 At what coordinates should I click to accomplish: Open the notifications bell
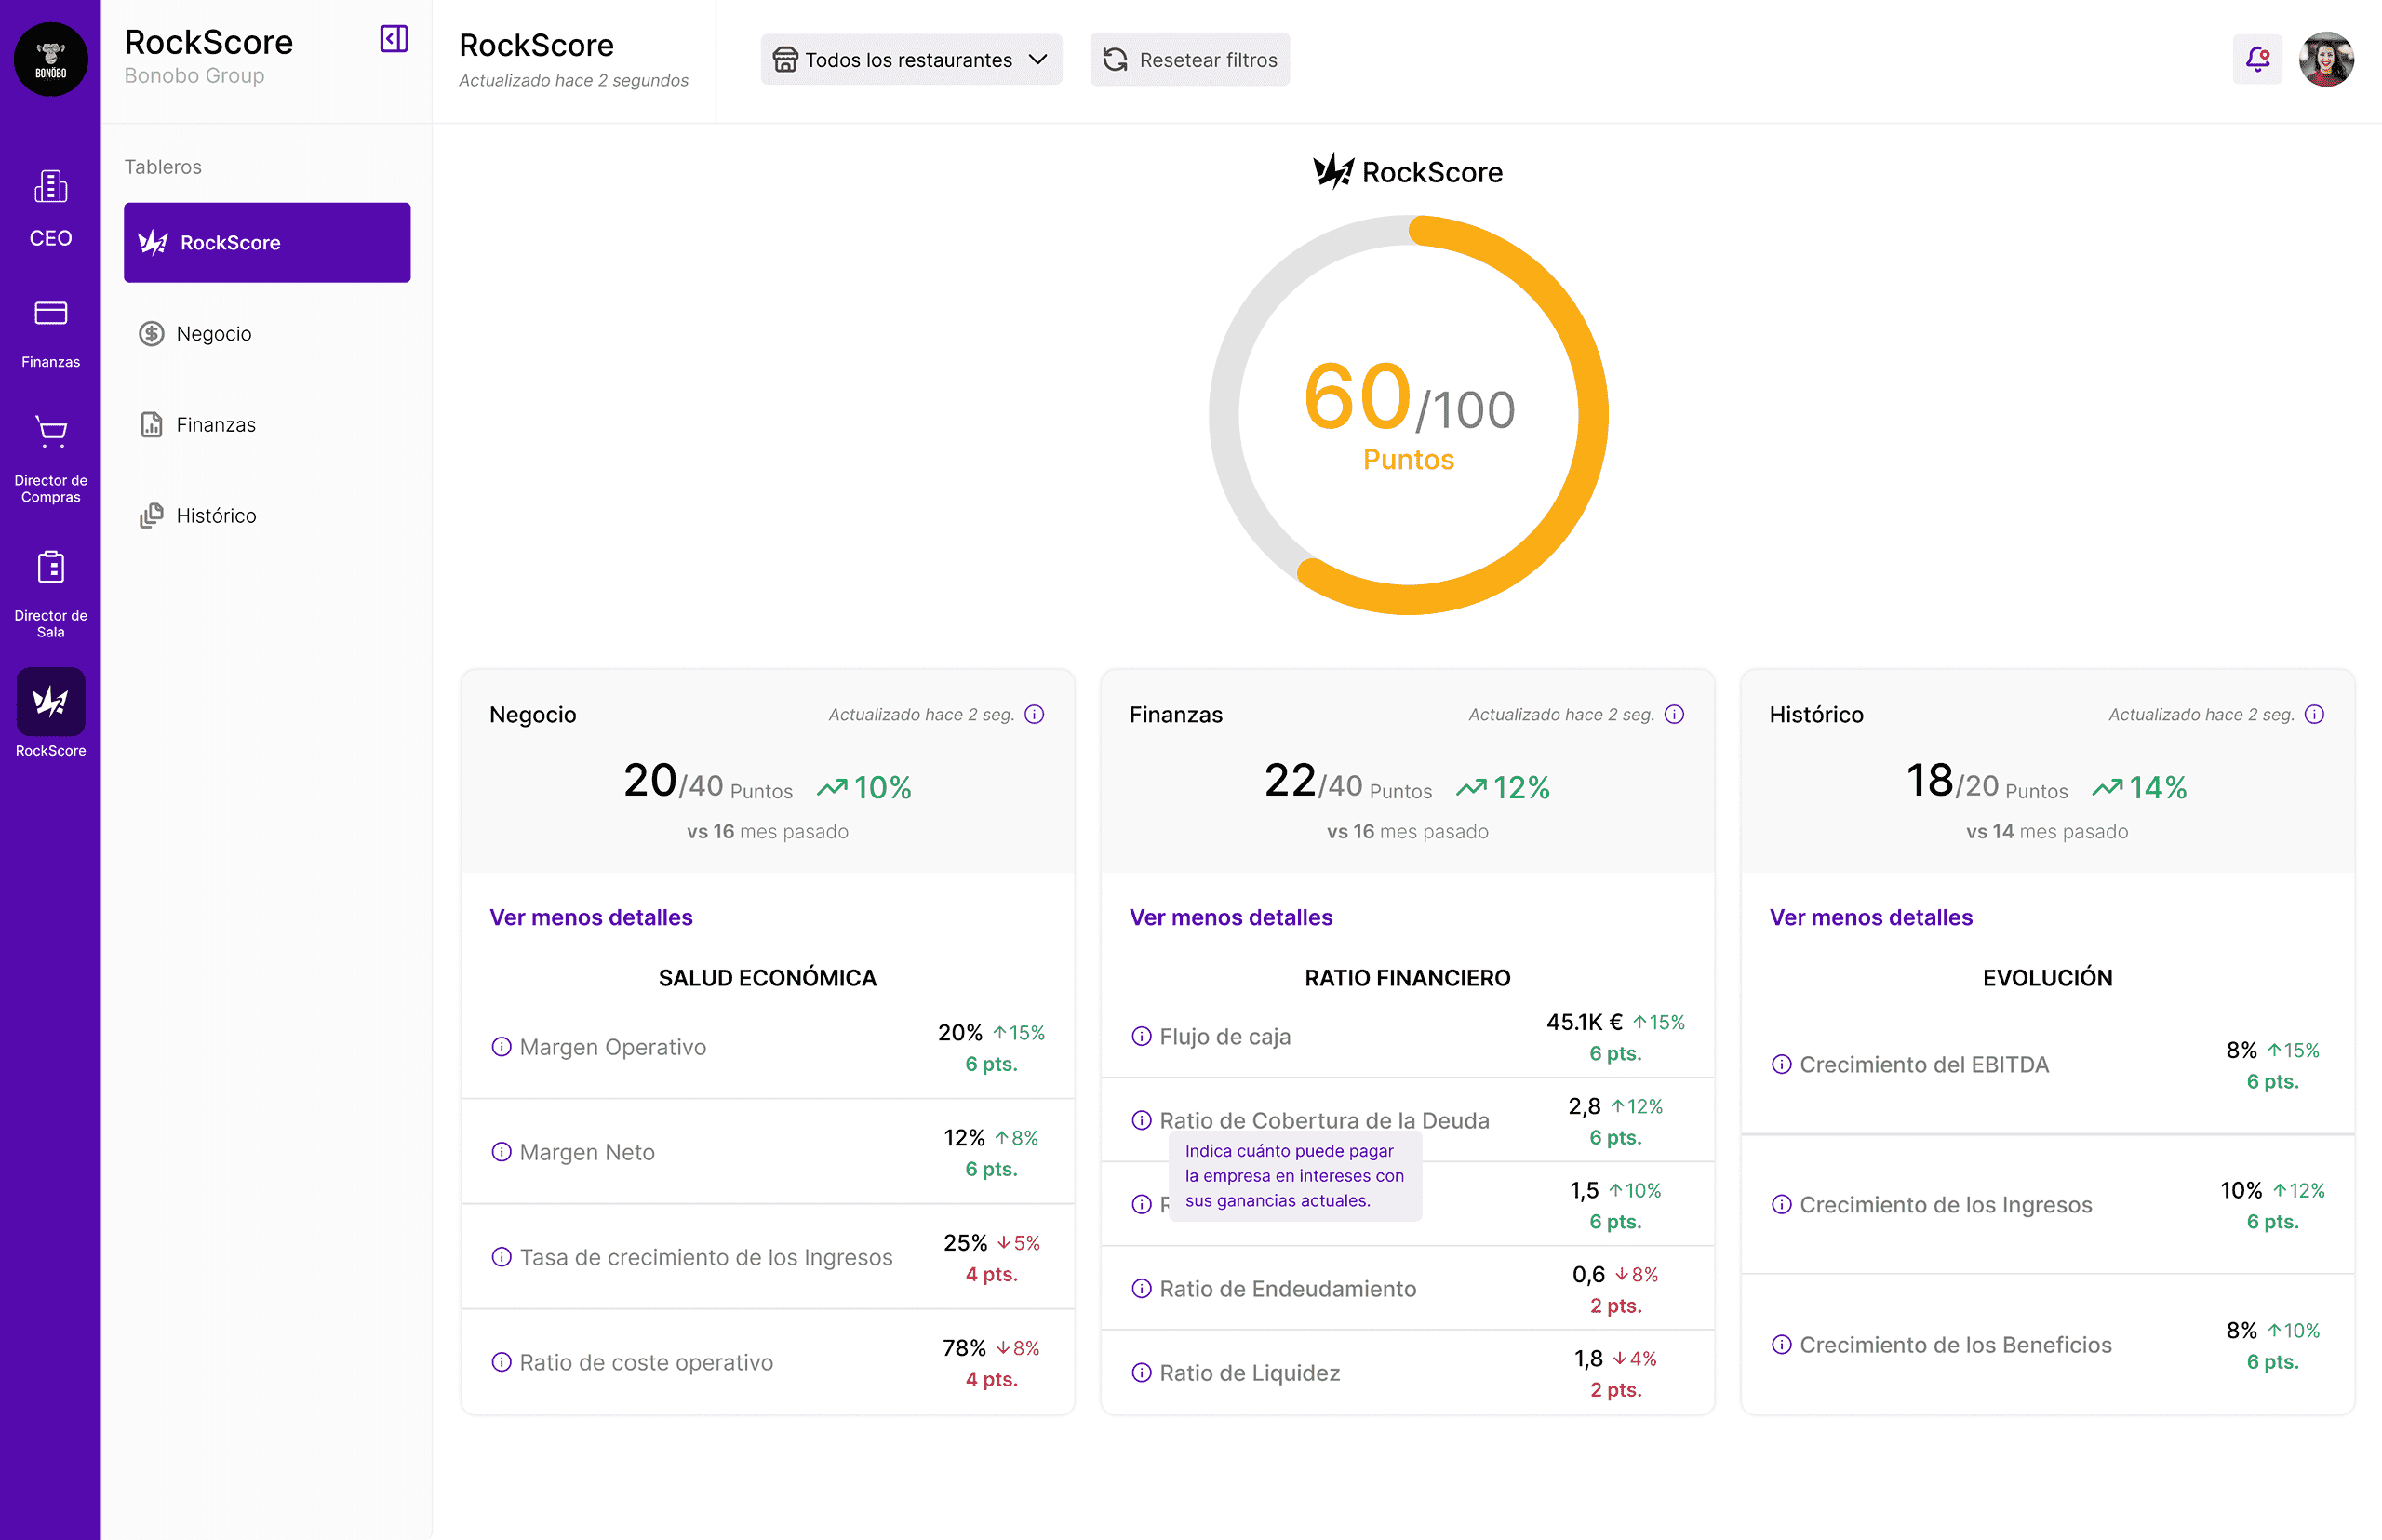(x=2257, y=59)
